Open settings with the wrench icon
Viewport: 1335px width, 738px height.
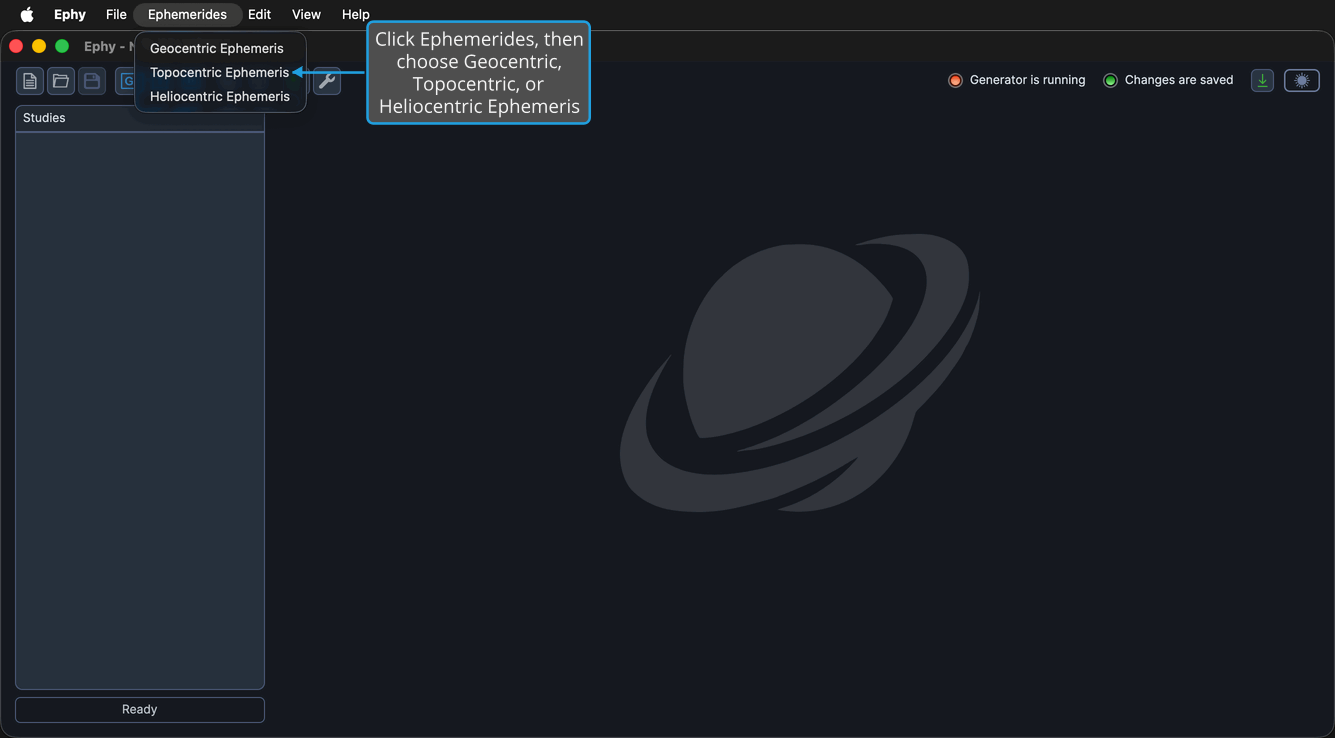point(327,81)
